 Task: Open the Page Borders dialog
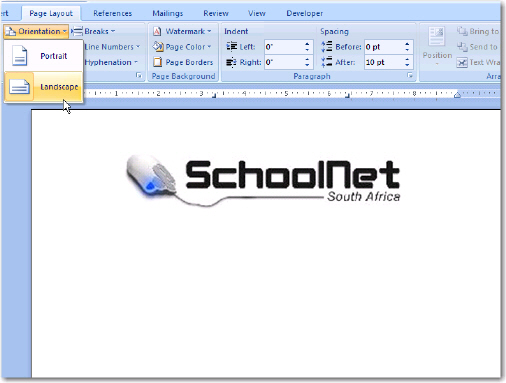[183, 62]
